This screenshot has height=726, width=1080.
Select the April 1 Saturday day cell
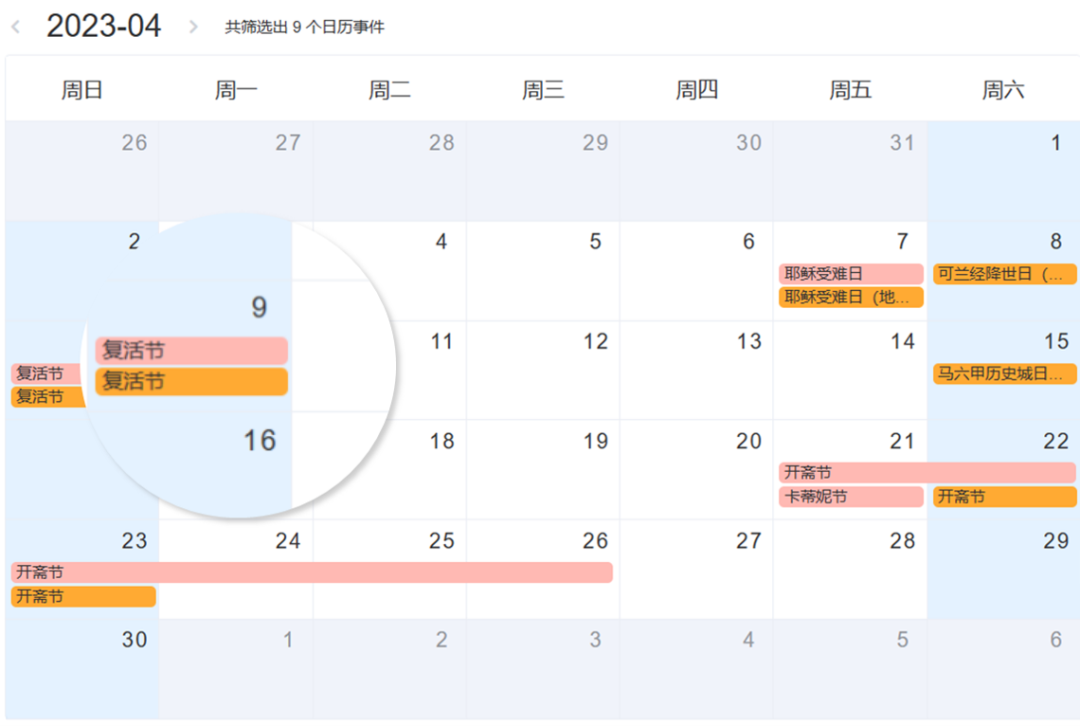[x=1004, y=171]
